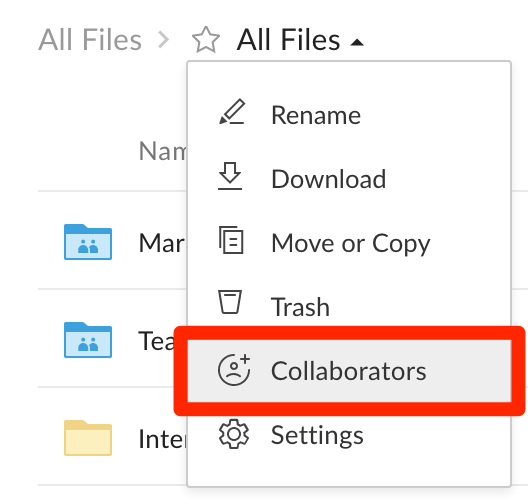
Task: Click the Rename pencil icon
Action: coord(232,112)
